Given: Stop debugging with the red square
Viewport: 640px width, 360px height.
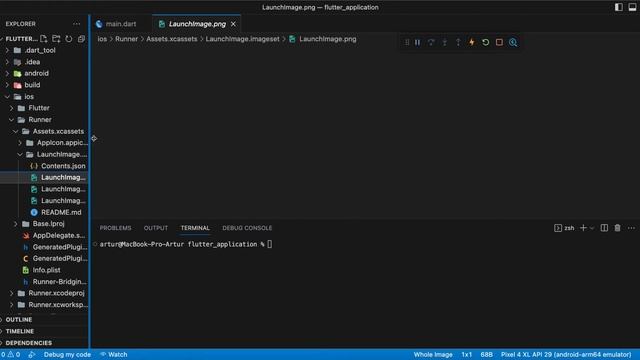Looking at the screenshot, I should pyautogui.click(x=499, y=42).
